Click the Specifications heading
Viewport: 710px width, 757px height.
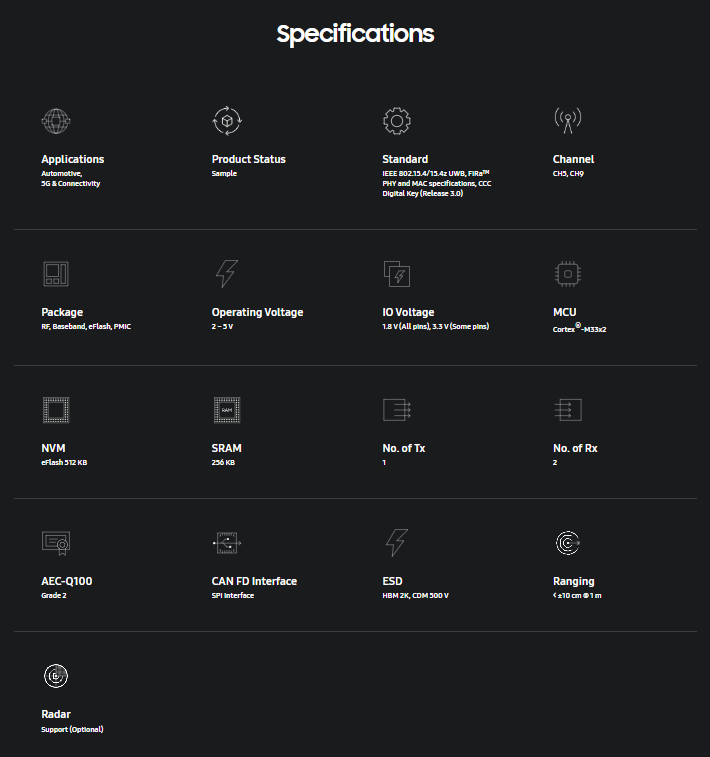pos(355,34)
